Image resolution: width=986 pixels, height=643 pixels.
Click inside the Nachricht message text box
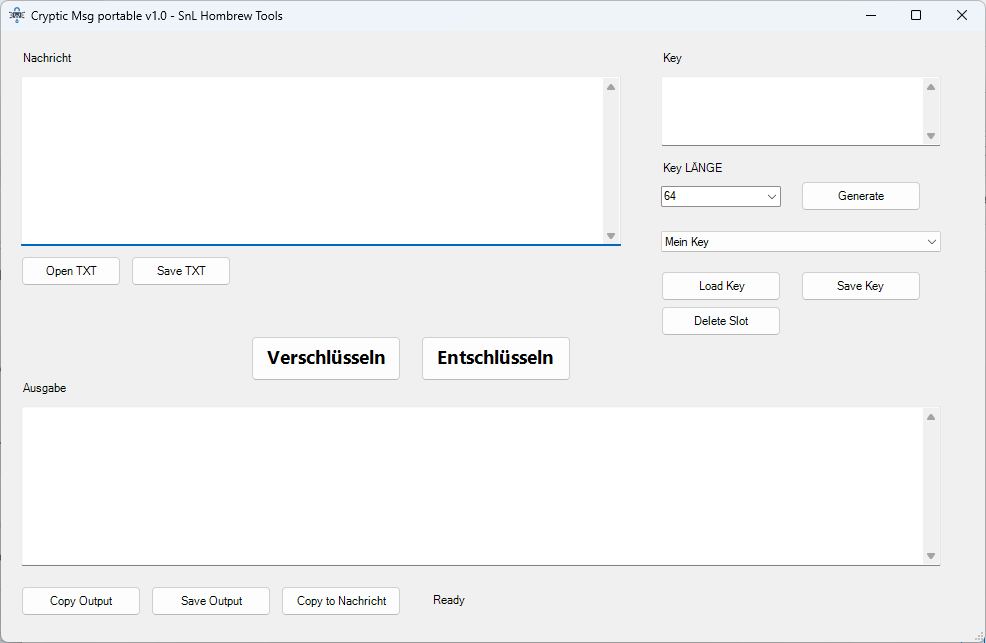(313, 160)
